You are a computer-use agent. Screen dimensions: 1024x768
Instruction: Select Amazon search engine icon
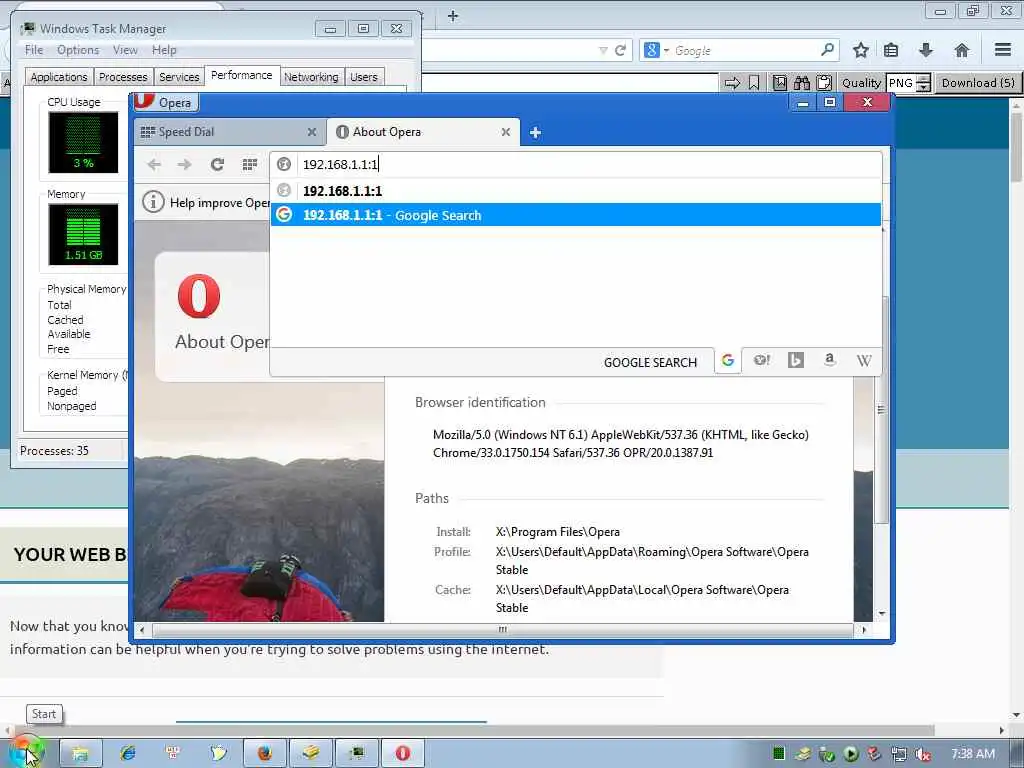pos(829,360)
